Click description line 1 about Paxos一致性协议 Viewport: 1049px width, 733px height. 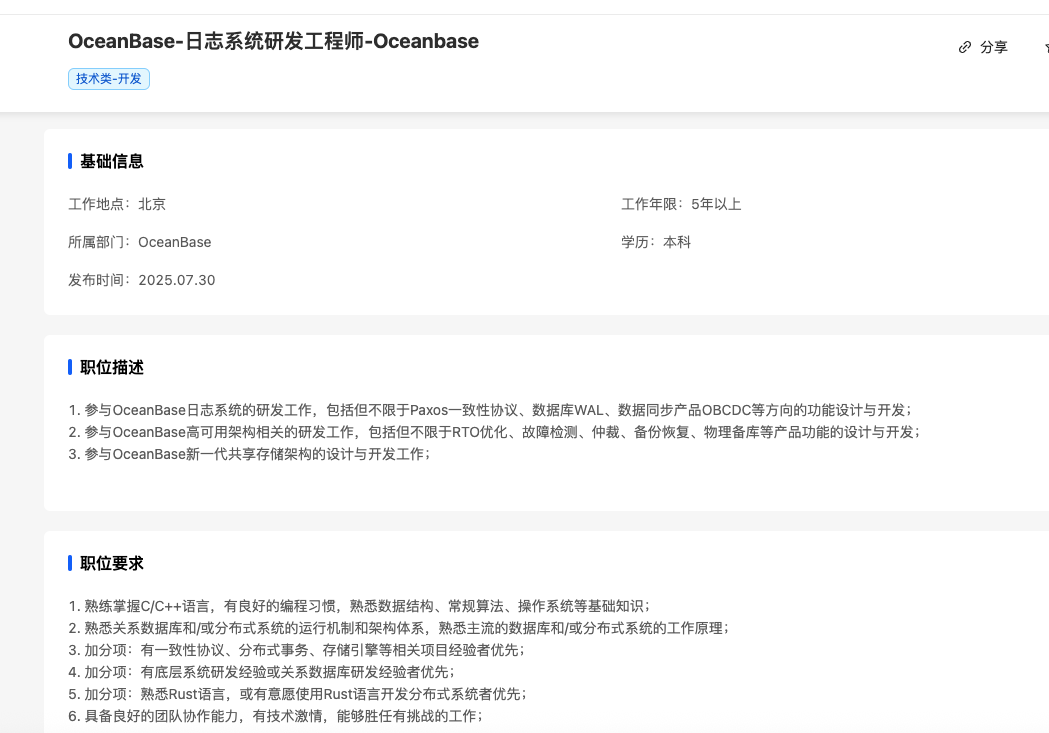click(490, 410)
